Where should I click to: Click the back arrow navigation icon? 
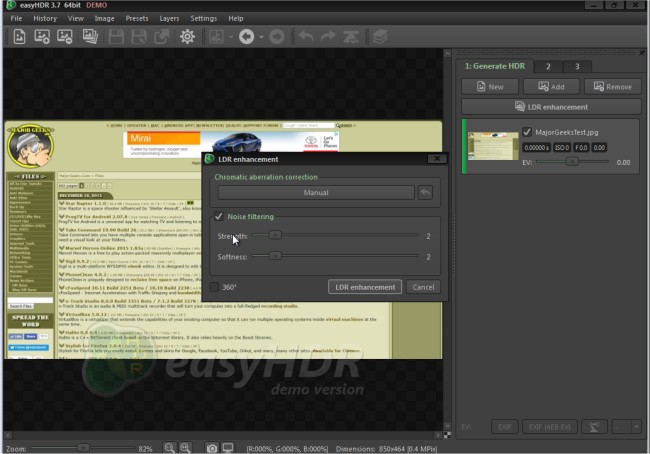point(247,37)
